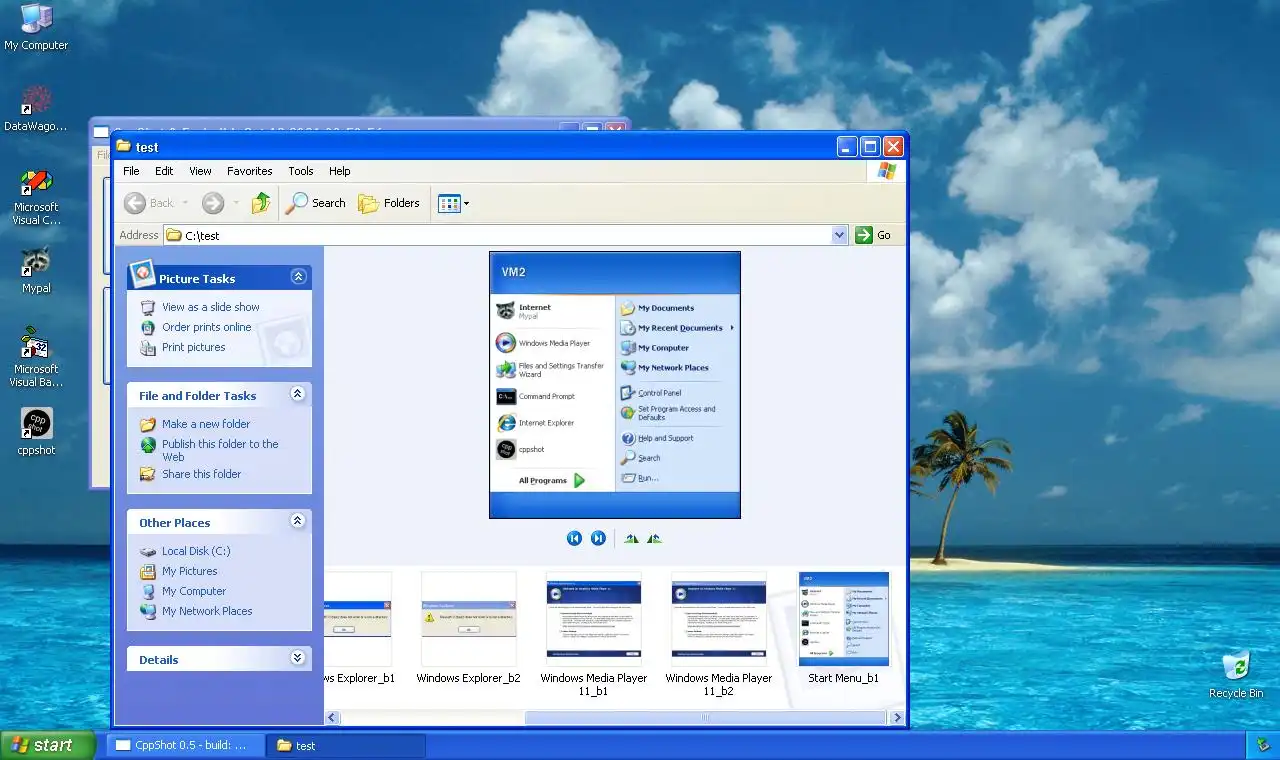Rotate image counterclockwise

(x=654, y=538)
